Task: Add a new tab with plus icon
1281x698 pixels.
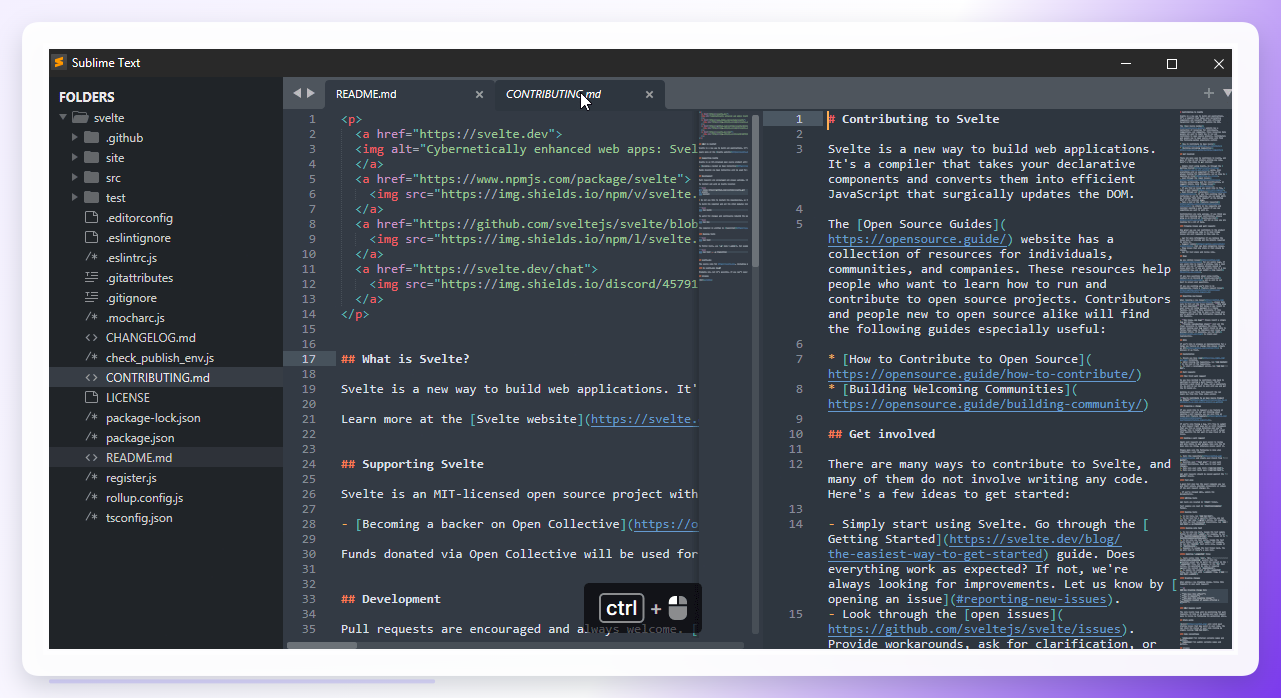Action: (1208, 93)
